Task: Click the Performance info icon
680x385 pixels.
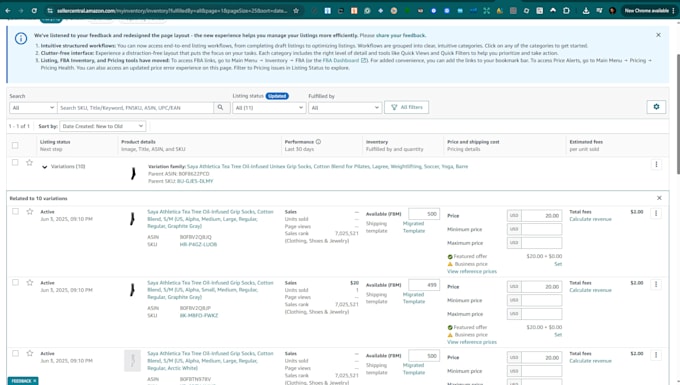Action: pyautogui.click(x=318, y=142)
